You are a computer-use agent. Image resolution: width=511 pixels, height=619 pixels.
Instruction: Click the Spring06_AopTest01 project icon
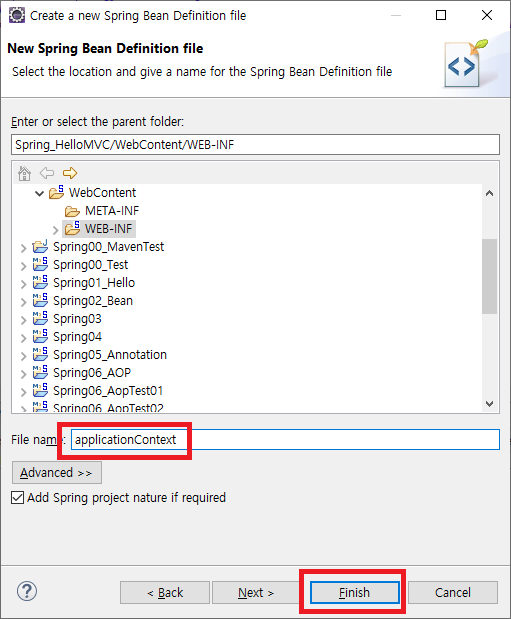click(40, 390)
